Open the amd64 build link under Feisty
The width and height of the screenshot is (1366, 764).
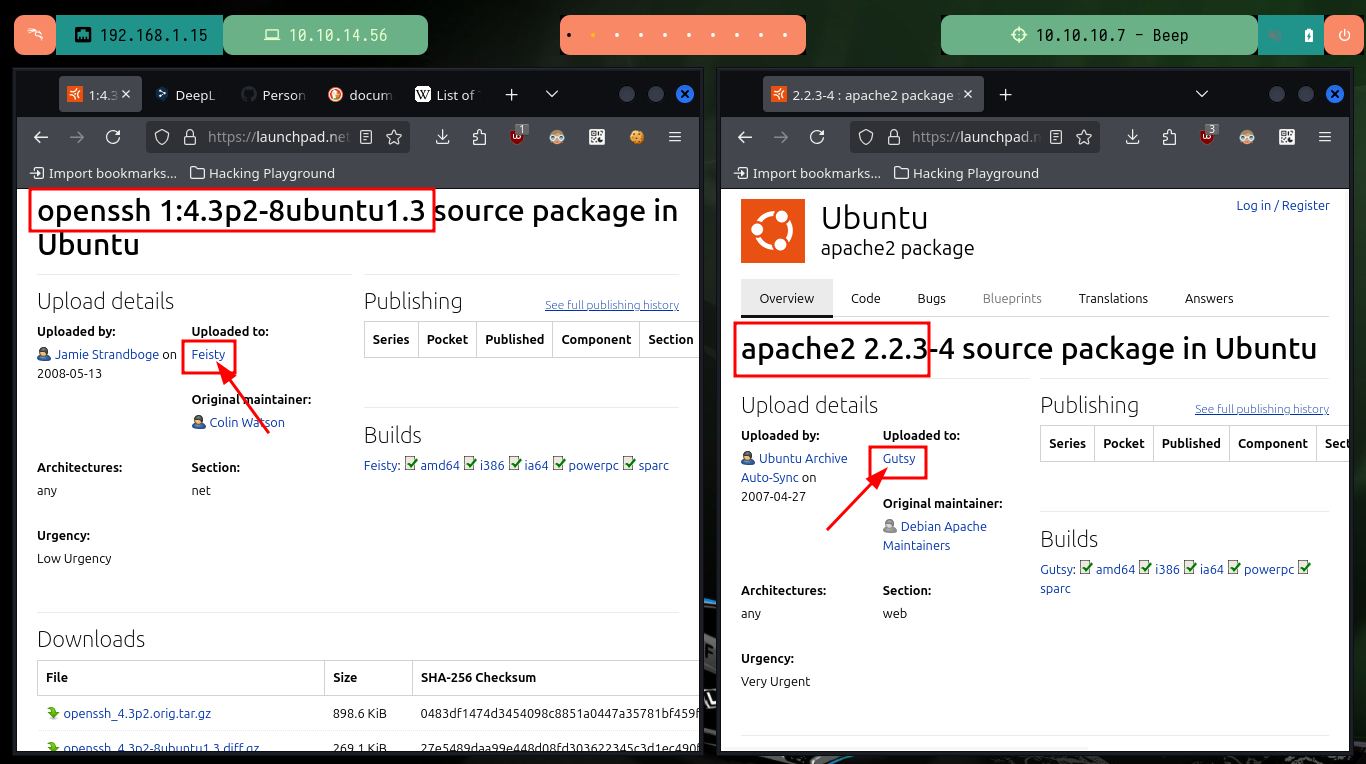coord(439,465)
